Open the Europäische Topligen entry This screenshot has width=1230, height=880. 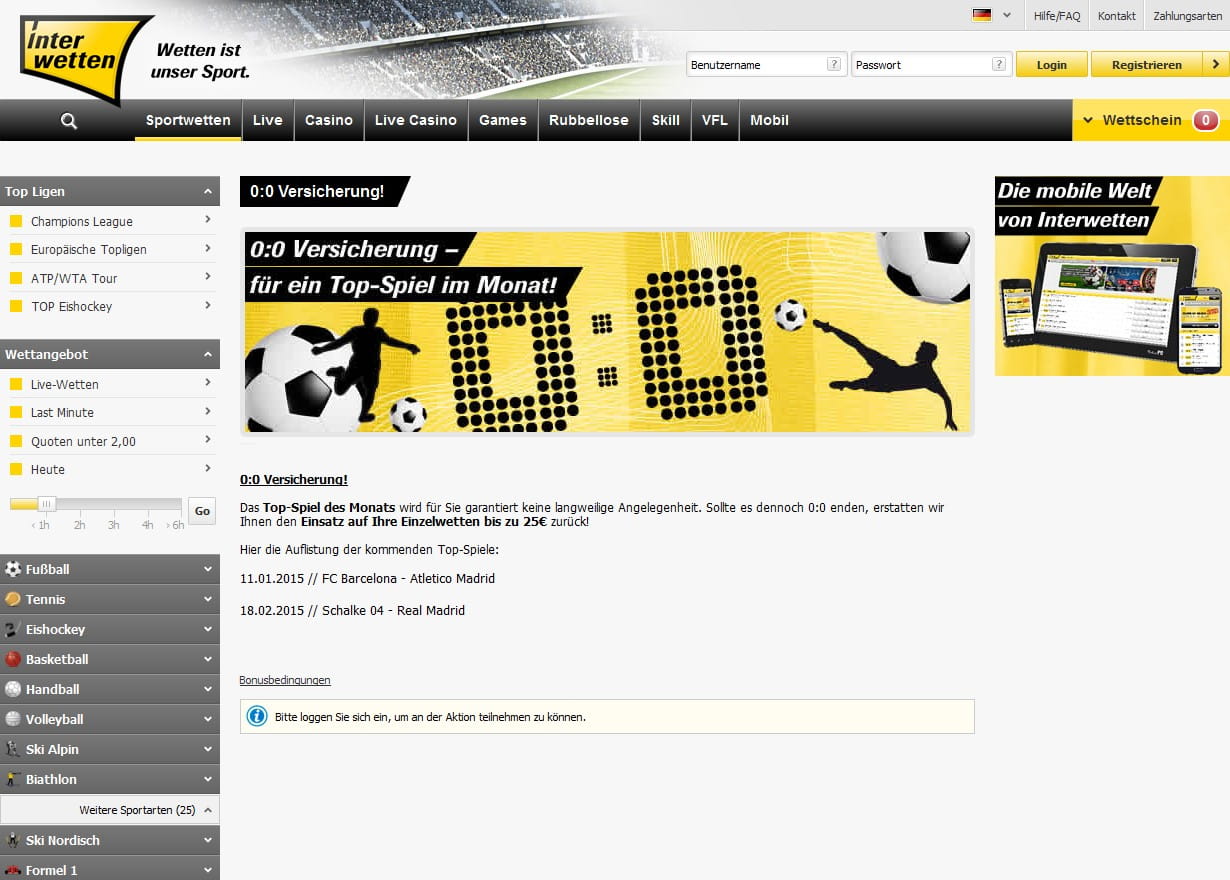tap(110, 249)
